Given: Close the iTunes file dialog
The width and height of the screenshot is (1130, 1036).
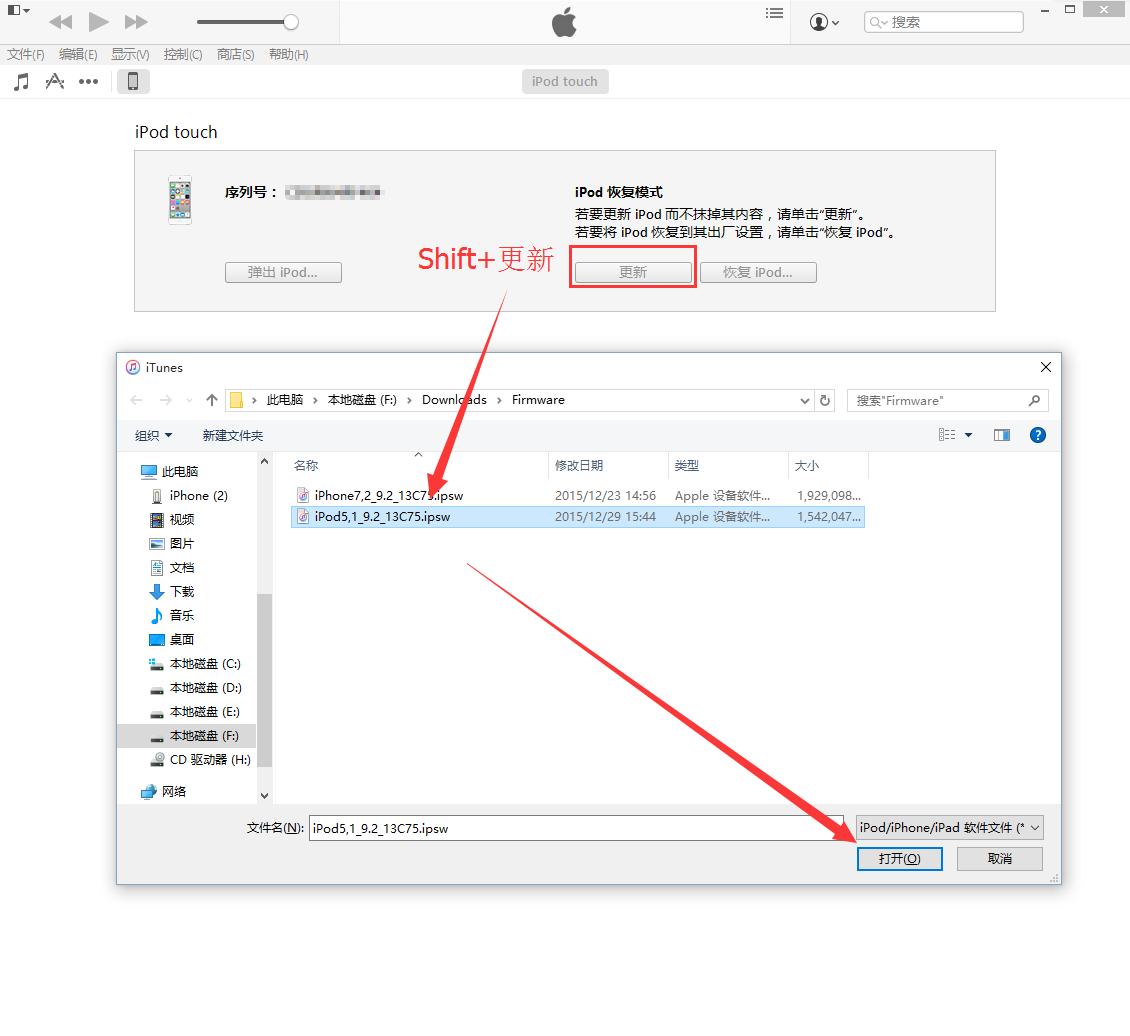Looking at the screenshot, I should pos(1046,367).
